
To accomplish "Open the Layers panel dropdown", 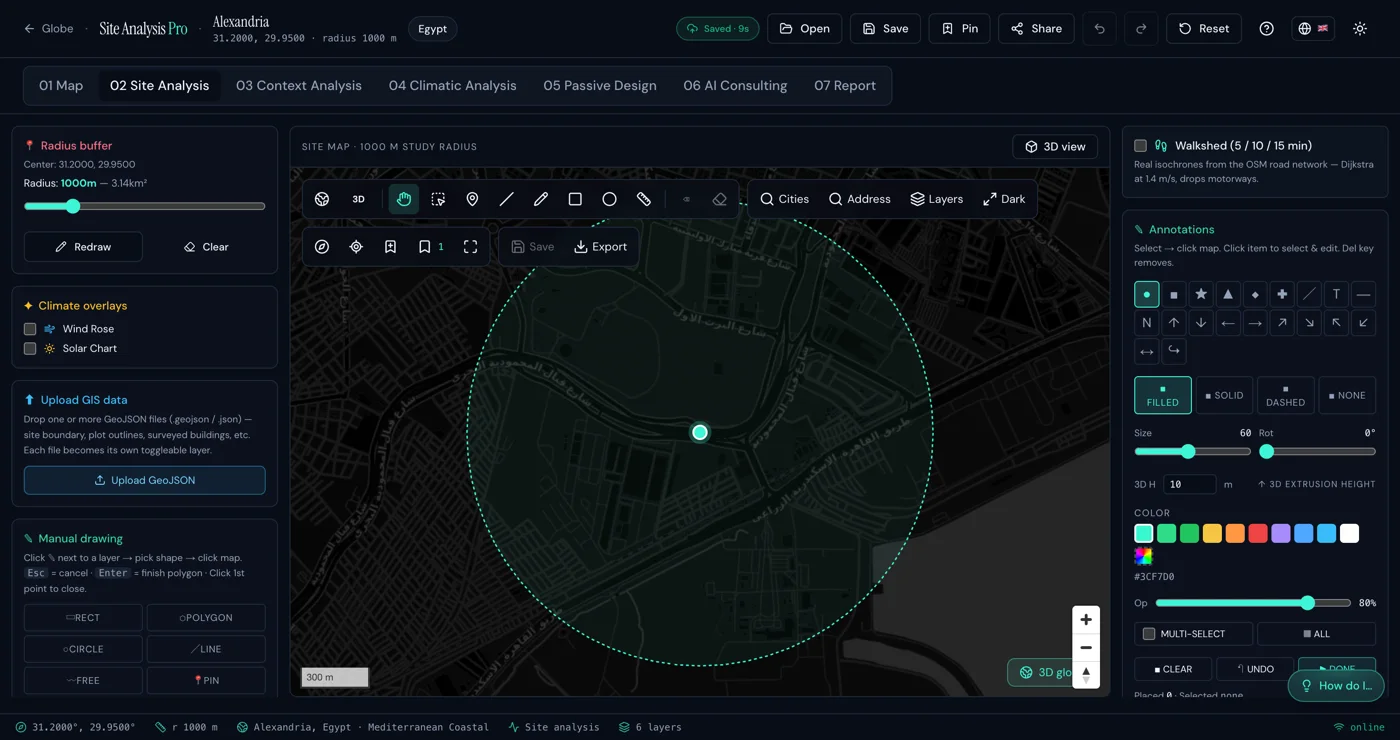I will [937, 199].
